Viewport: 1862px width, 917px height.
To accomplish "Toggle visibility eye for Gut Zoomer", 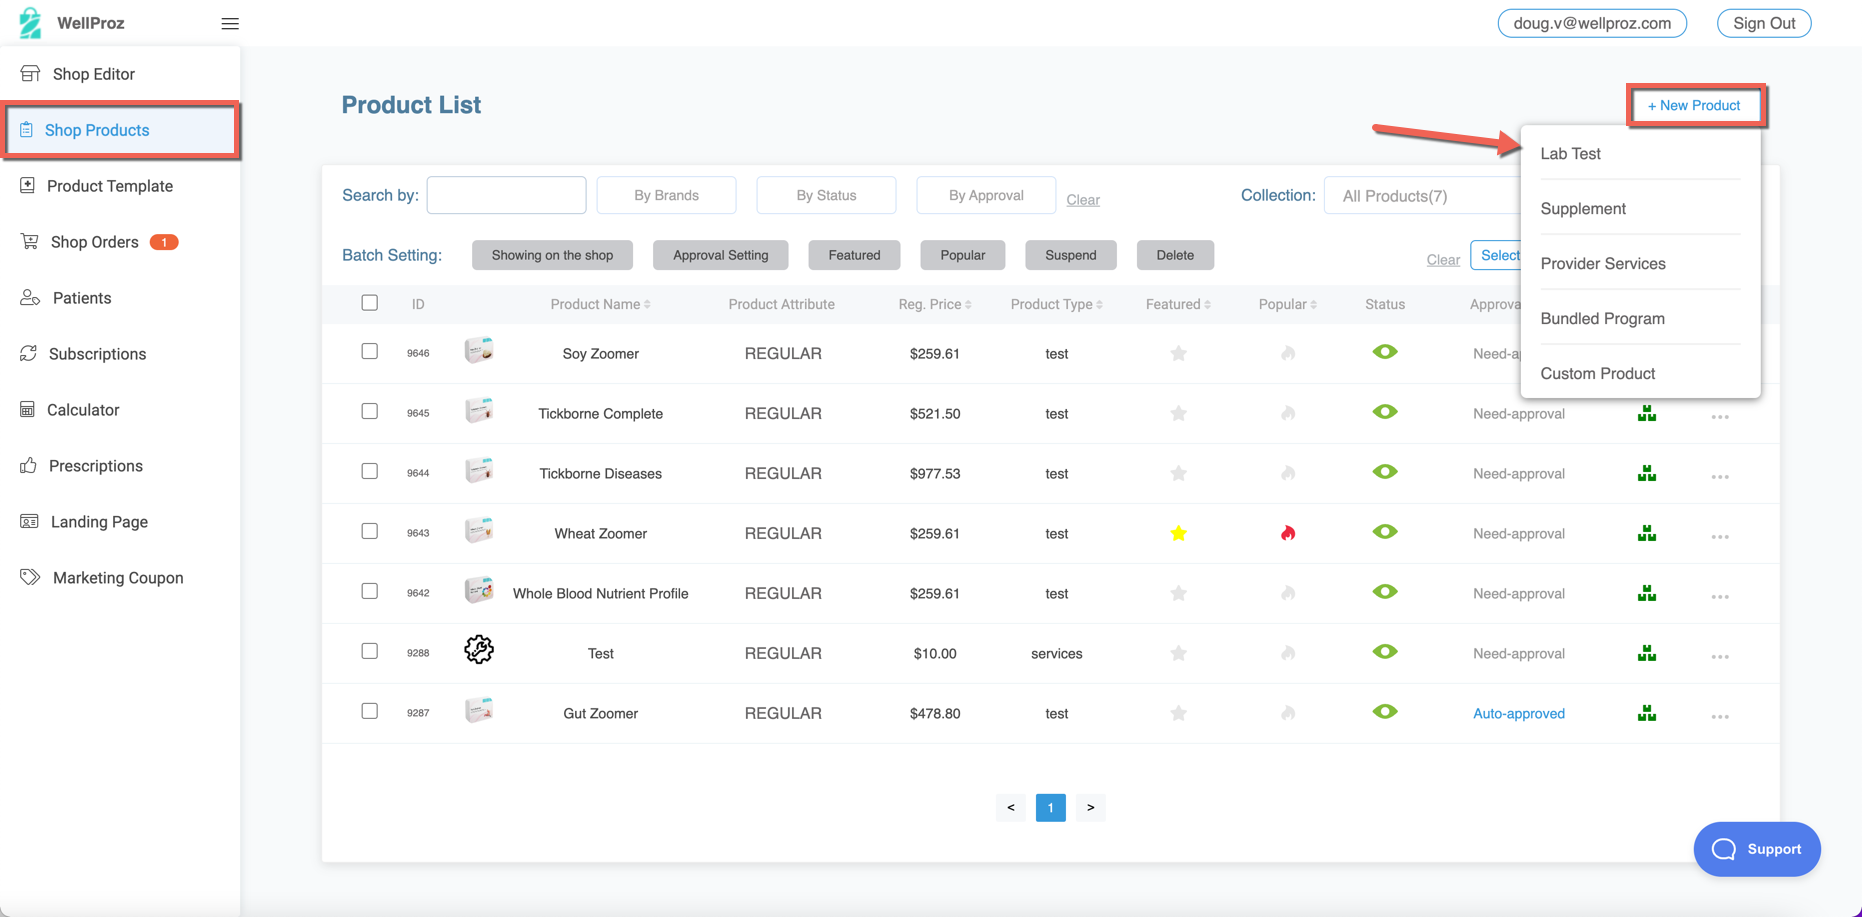I will pos(1384,711).
